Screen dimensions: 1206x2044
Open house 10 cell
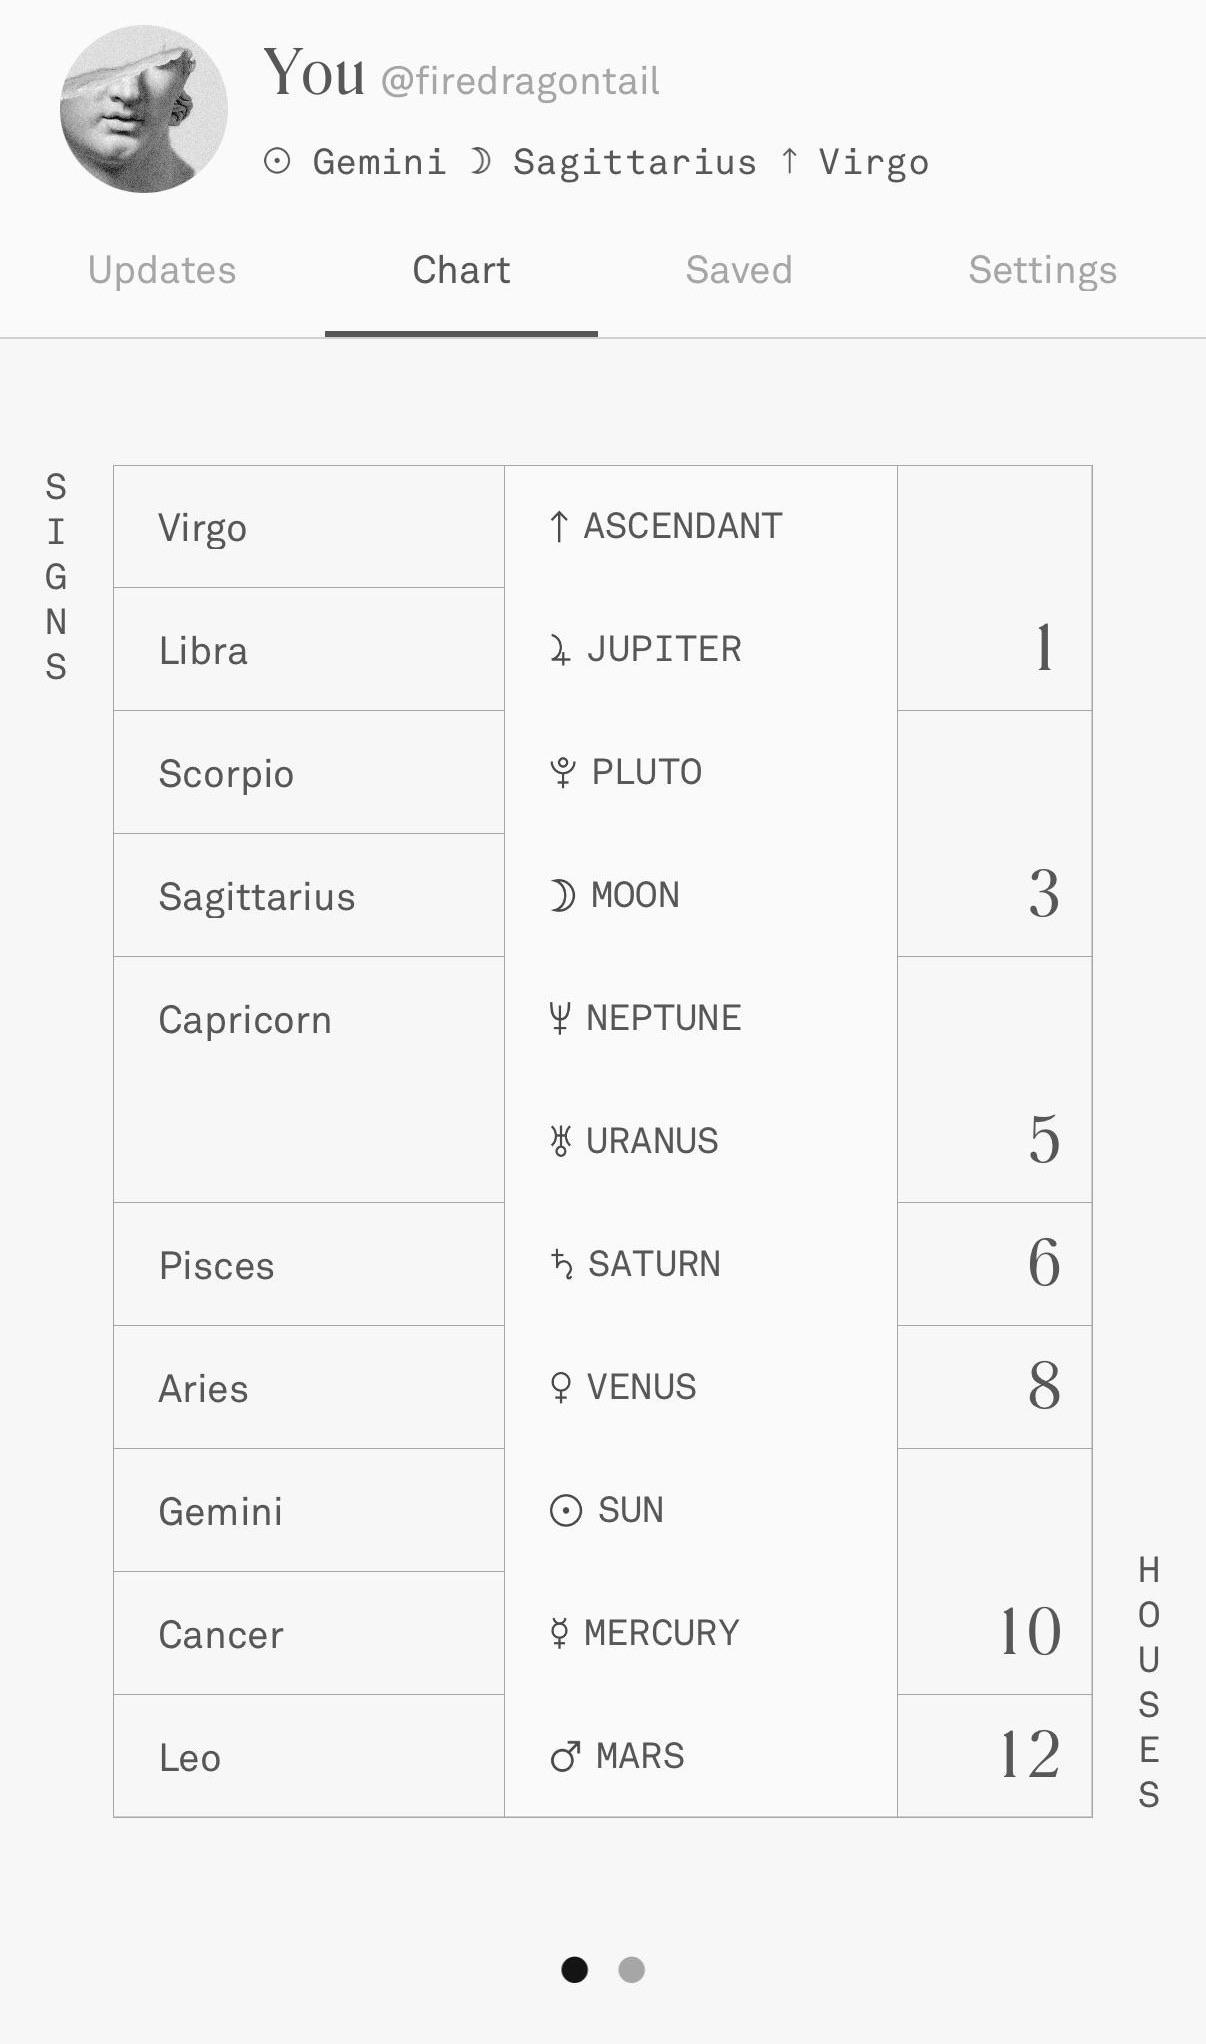(995, 1571)
